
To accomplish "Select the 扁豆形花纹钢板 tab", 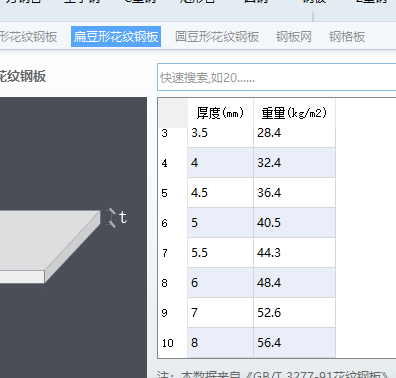I will [116, 37].
